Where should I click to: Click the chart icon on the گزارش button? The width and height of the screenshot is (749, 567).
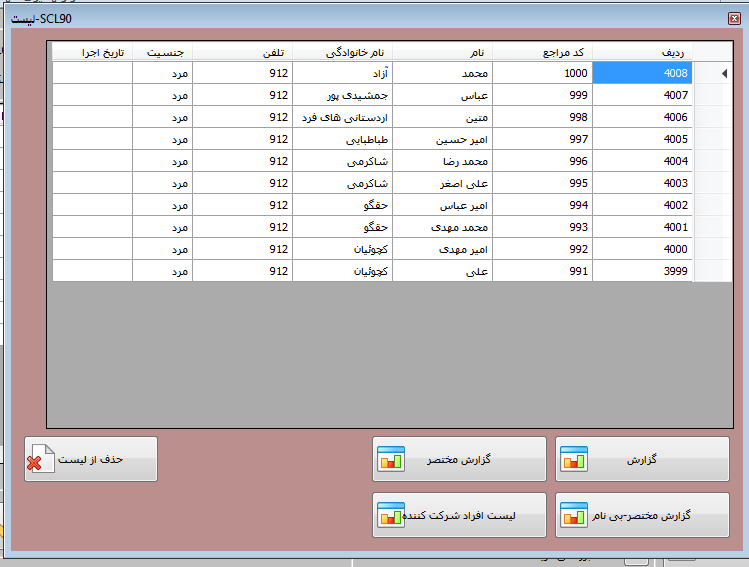pos(574,459)
